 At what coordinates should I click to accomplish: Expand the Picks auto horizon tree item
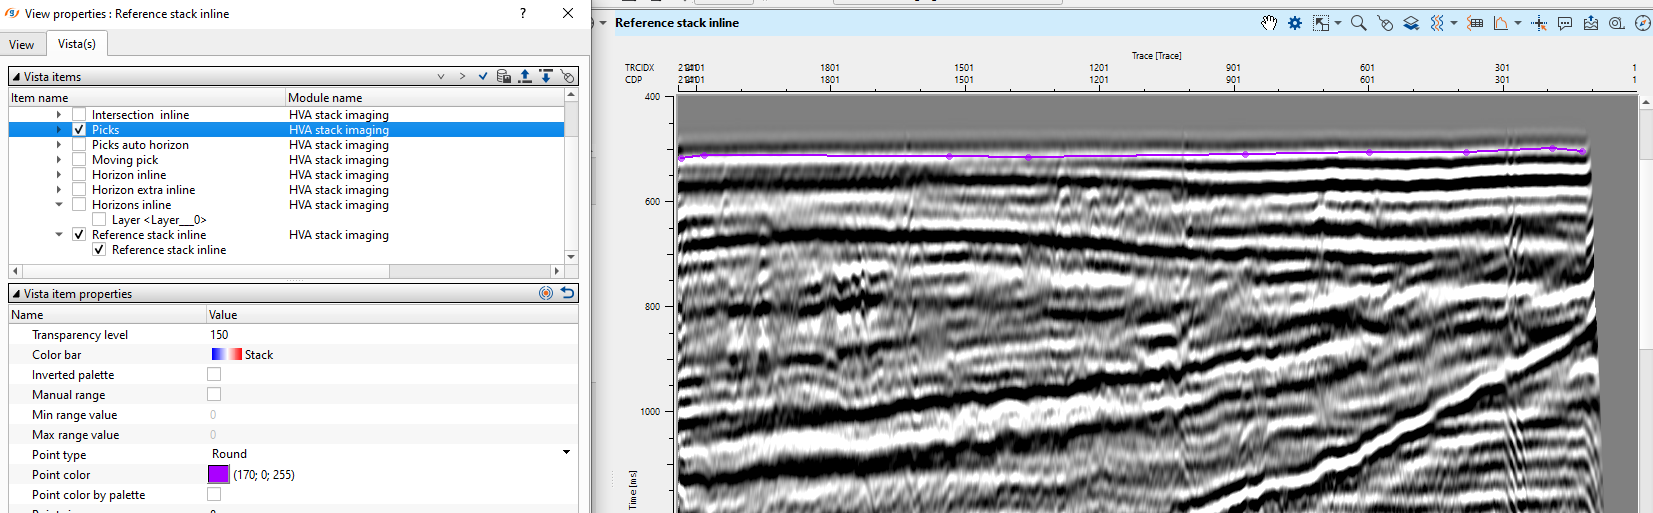coord(59,145)
